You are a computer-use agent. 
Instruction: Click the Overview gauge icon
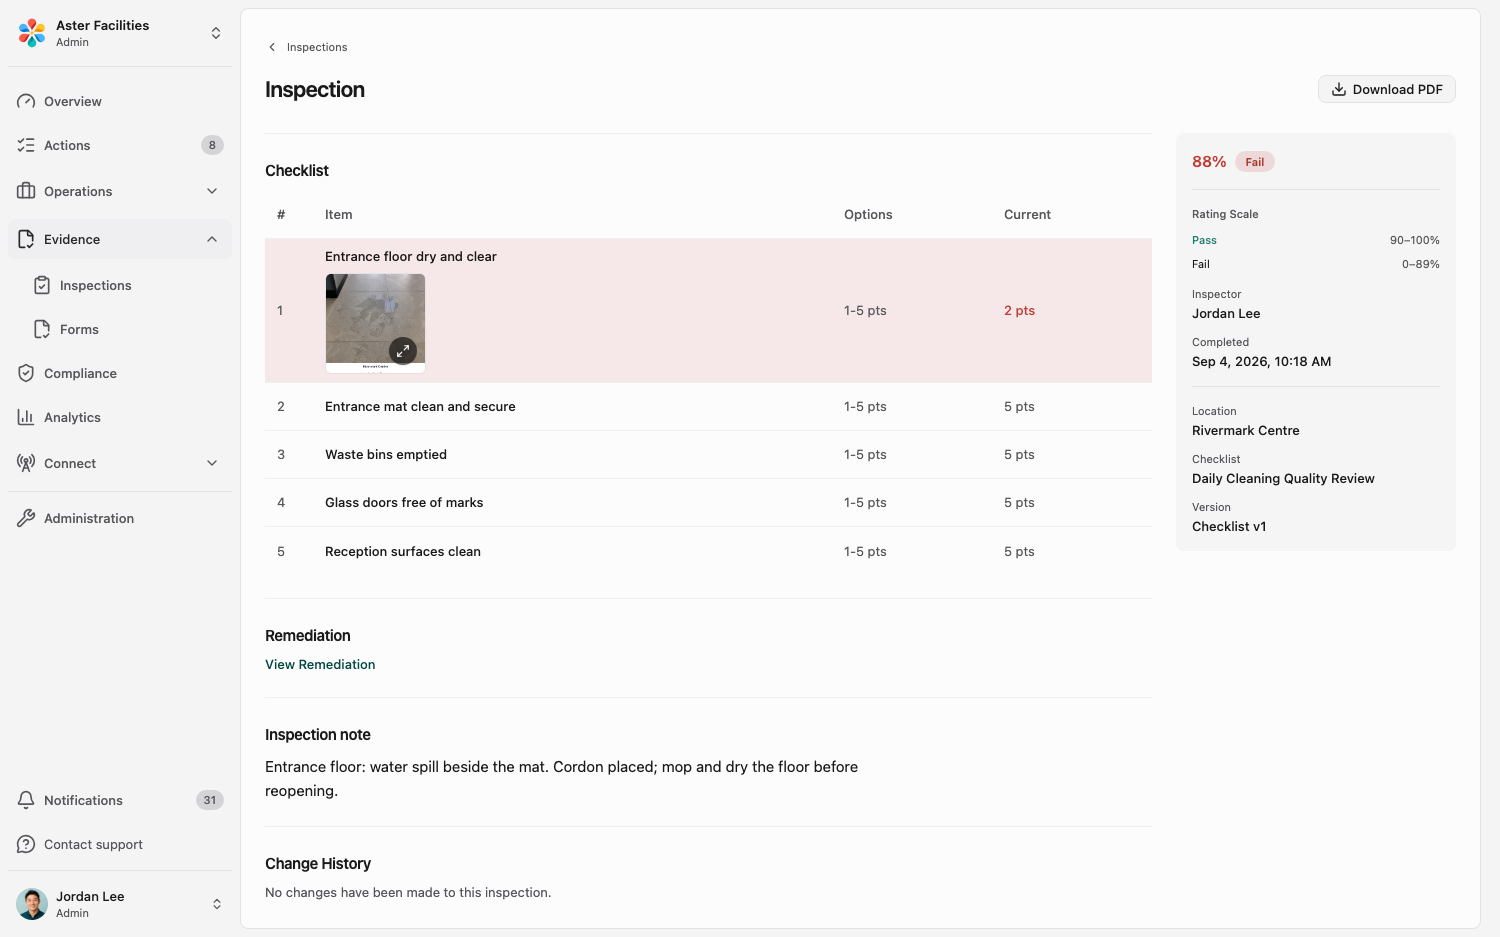(x=26, y=101)
